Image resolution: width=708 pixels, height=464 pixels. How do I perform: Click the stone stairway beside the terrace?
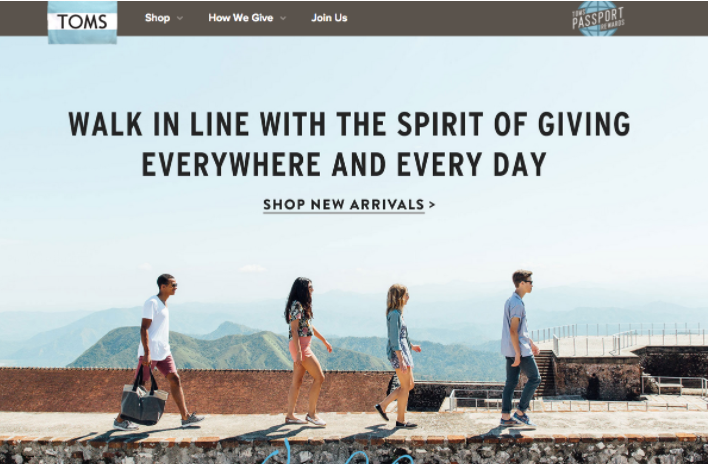(x=545, y=373)
